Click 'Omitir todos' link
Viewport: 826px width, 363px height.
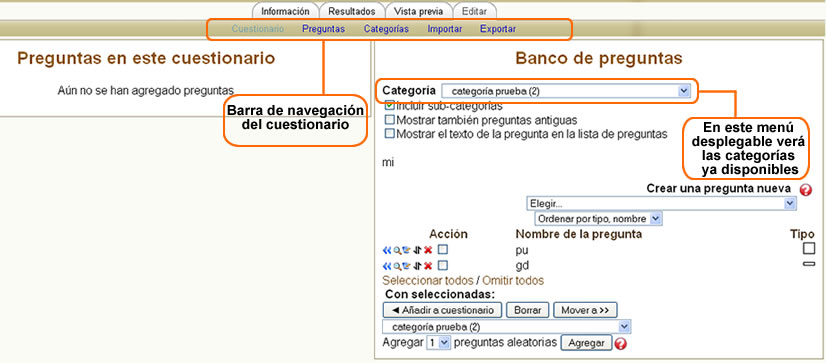pos(513,280)
